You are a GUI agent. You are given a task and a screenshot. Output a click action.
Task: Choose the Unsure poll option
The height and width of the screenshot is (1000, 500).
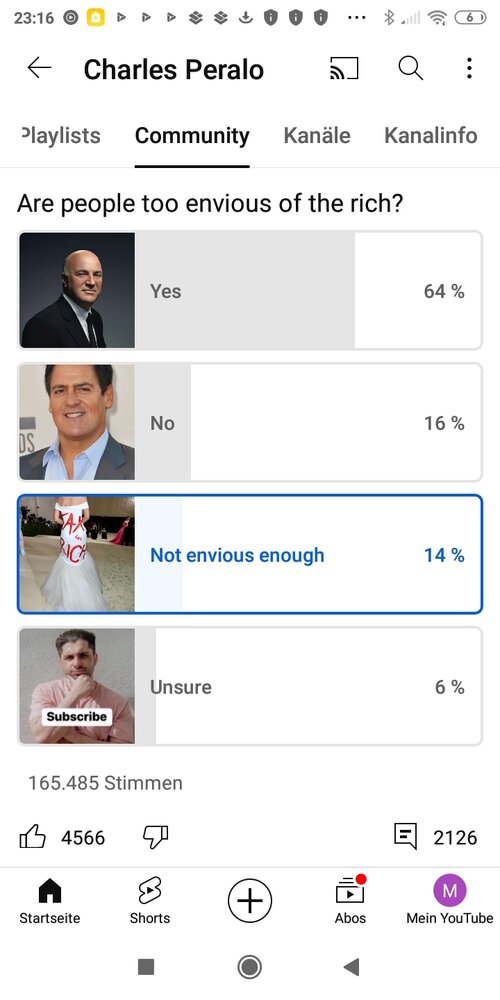pos(250,686)
